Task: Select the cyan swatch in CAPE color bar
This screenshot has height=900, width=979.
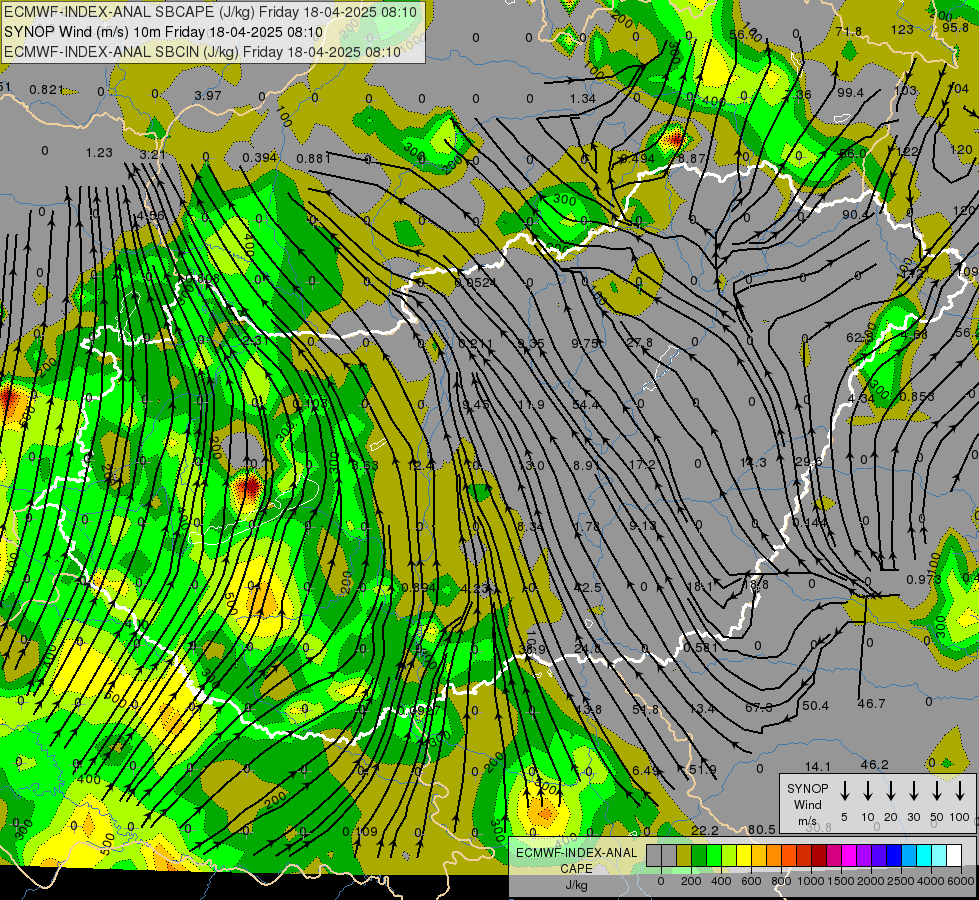Action: point(923,855)
